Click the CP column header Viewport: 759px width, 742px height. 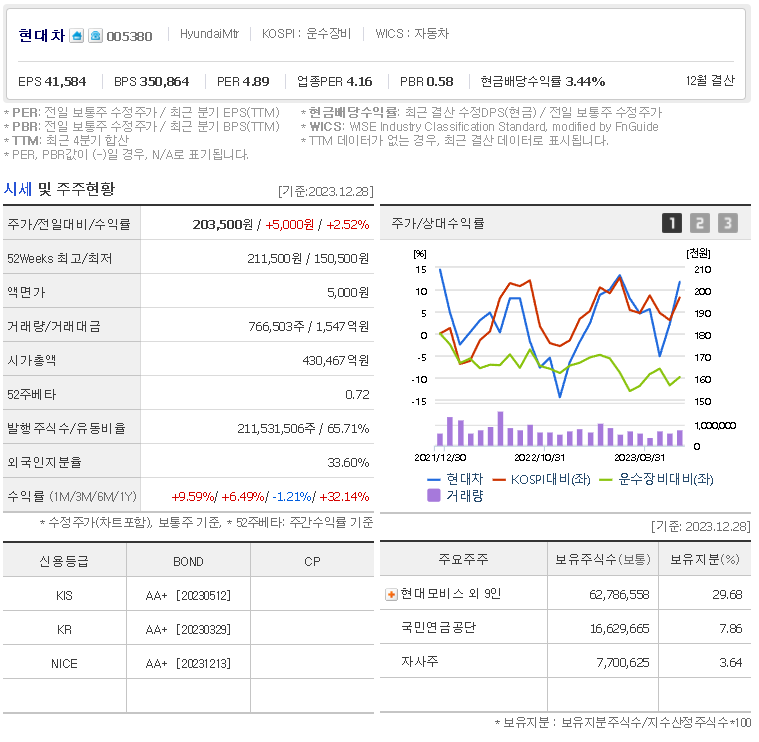312,561
